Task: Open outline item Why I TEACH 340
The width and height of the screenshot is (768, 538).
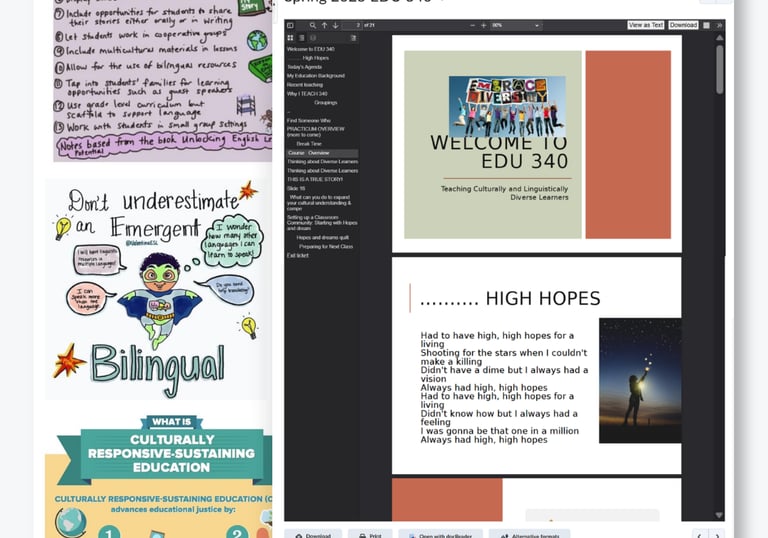Action: pyautogui.click(x=307, y=94)
